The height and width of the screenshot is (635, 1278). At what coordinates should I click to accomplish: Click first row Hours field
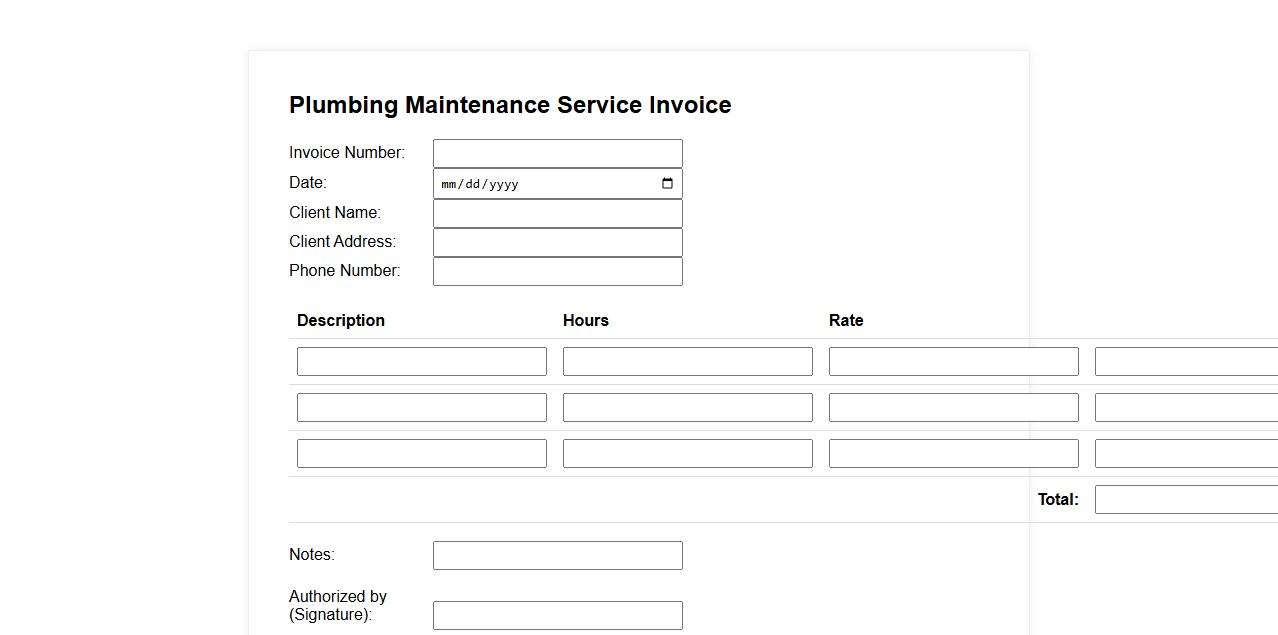687,362
